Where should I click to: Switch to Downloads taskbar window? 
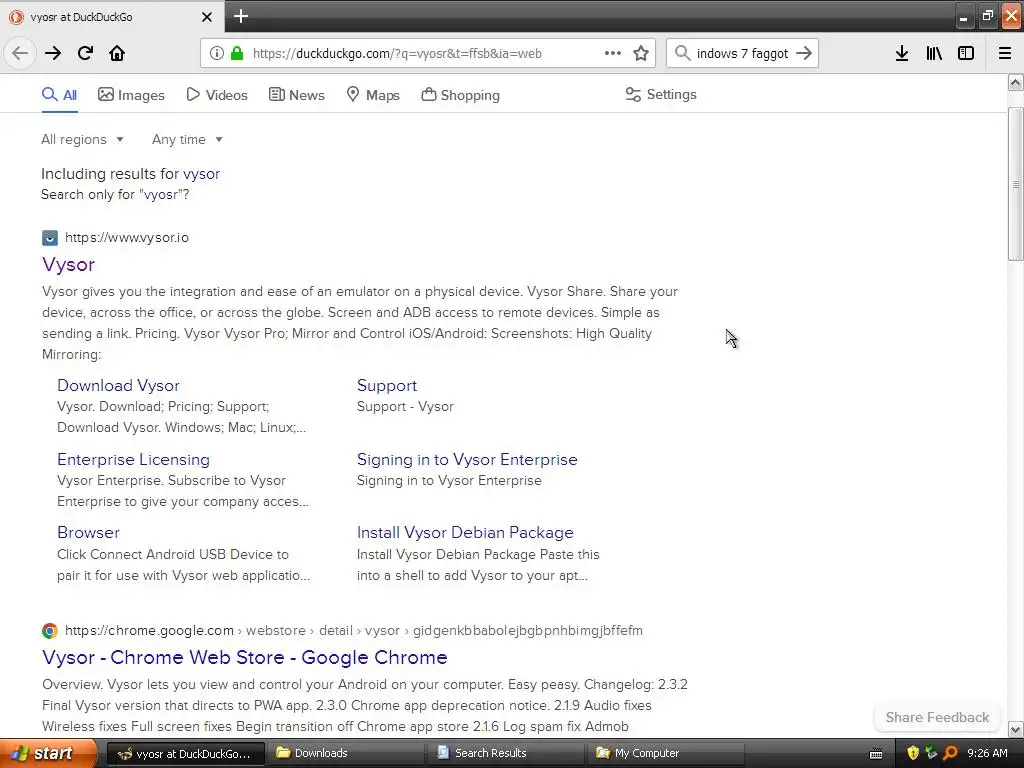(x=344, y=753)
